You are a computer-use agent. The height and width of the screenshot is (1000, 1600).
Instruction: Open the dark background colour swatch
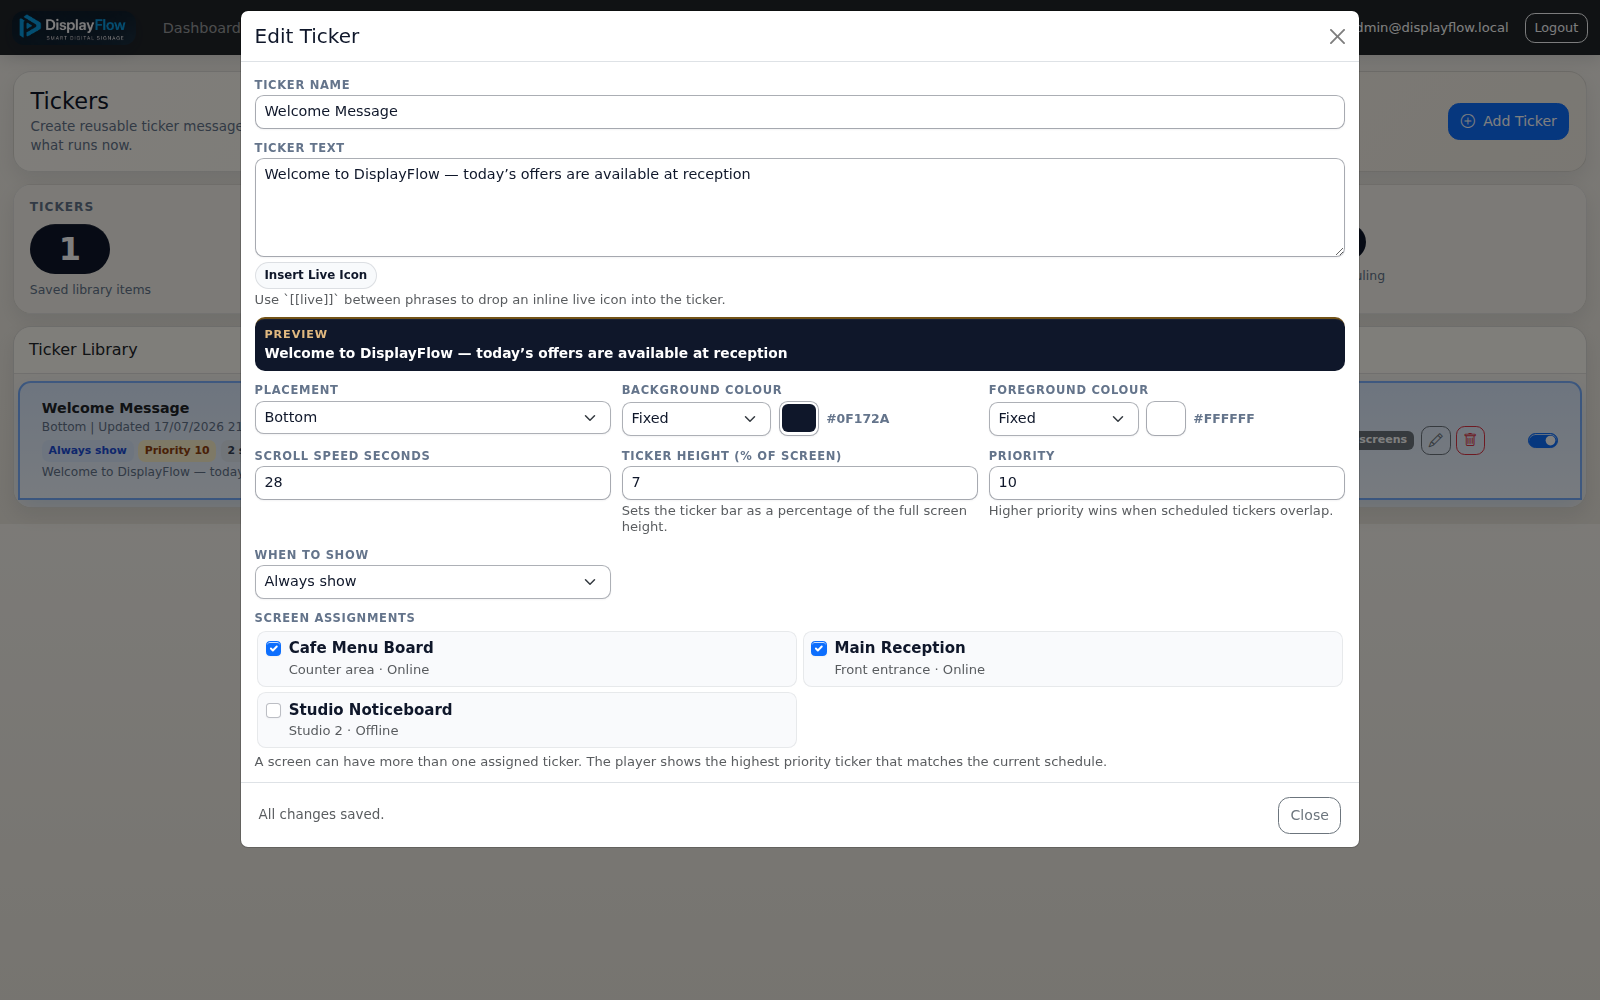click(799, 418)
